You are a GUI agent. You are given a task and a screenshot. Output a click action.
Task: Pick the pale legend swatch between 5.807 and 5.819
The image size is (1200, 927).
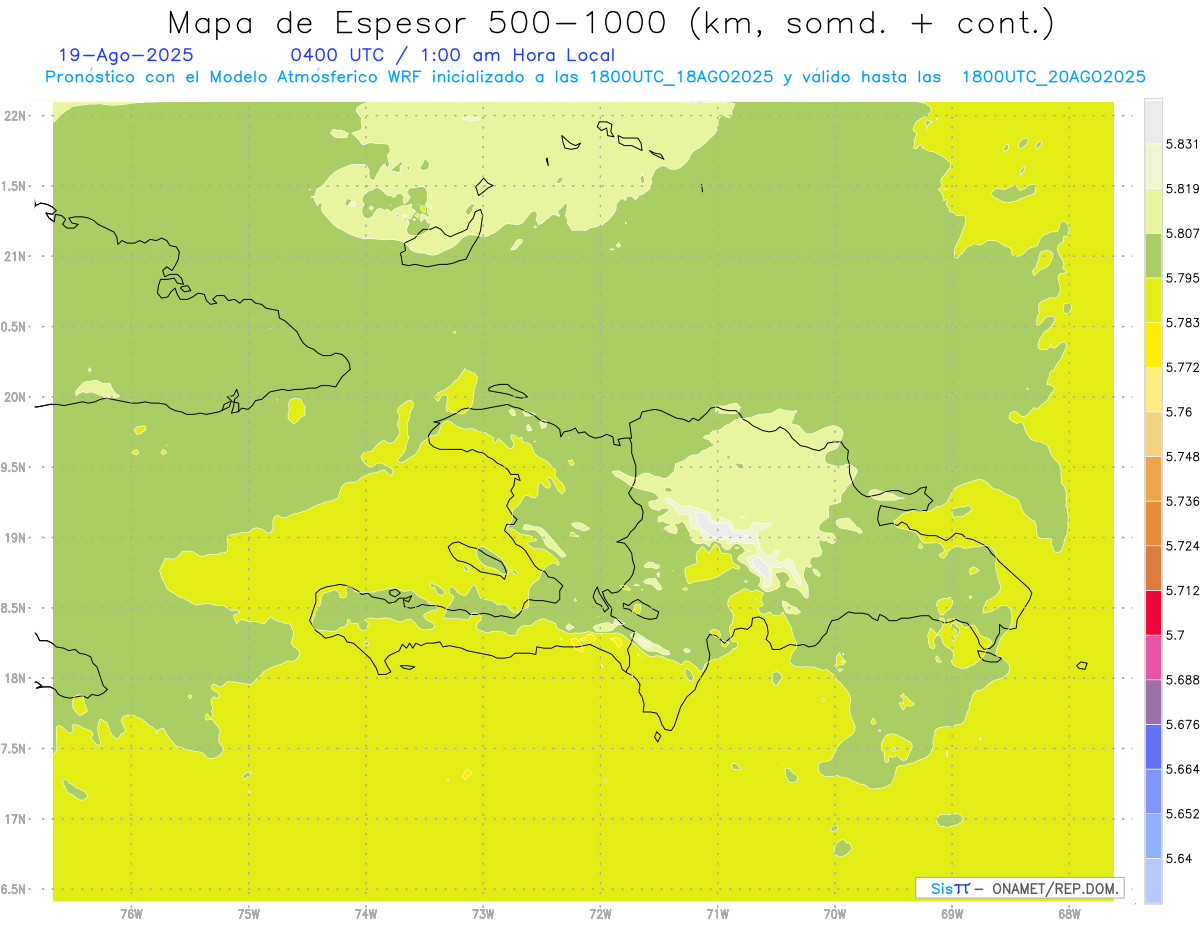[1153, 211]
